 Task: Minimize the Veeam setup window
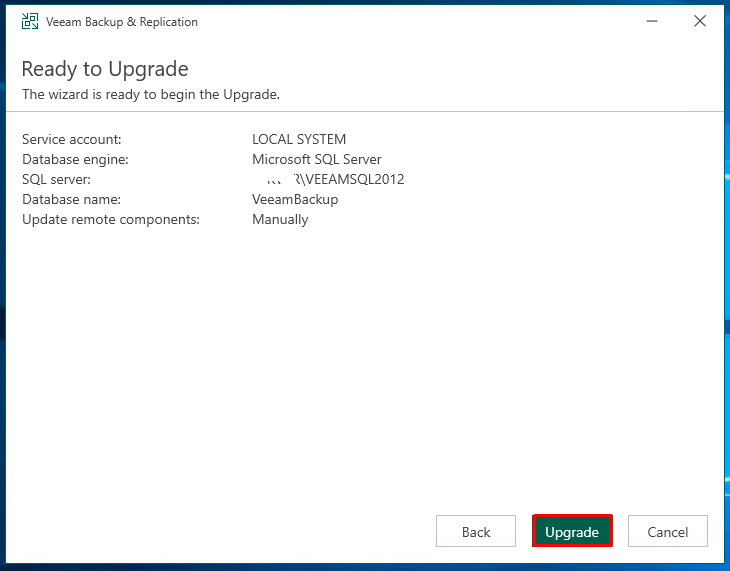tap(652, 21)
